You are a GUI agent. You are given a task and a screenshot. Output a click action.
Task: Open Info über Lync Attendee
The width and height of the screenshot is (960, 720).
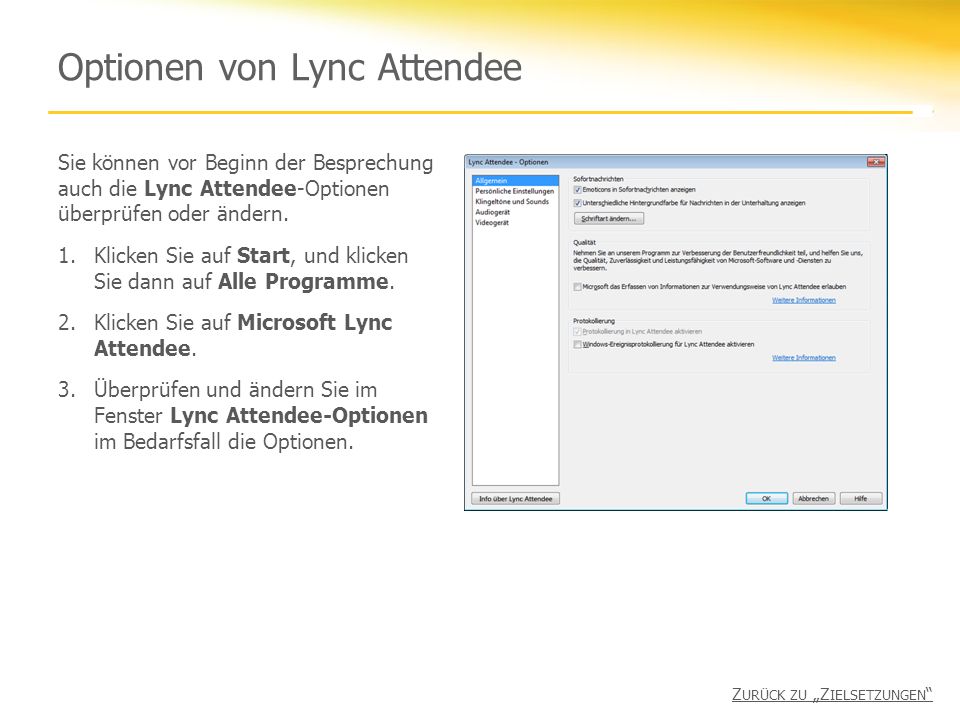click(516, 499)
